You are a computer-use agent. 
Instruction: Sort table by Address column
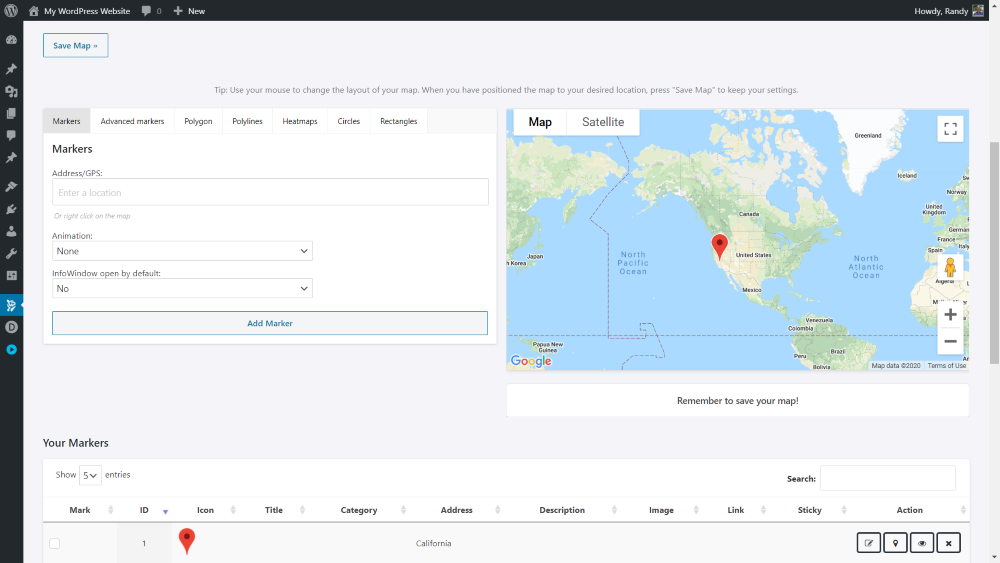coord(457,510)
